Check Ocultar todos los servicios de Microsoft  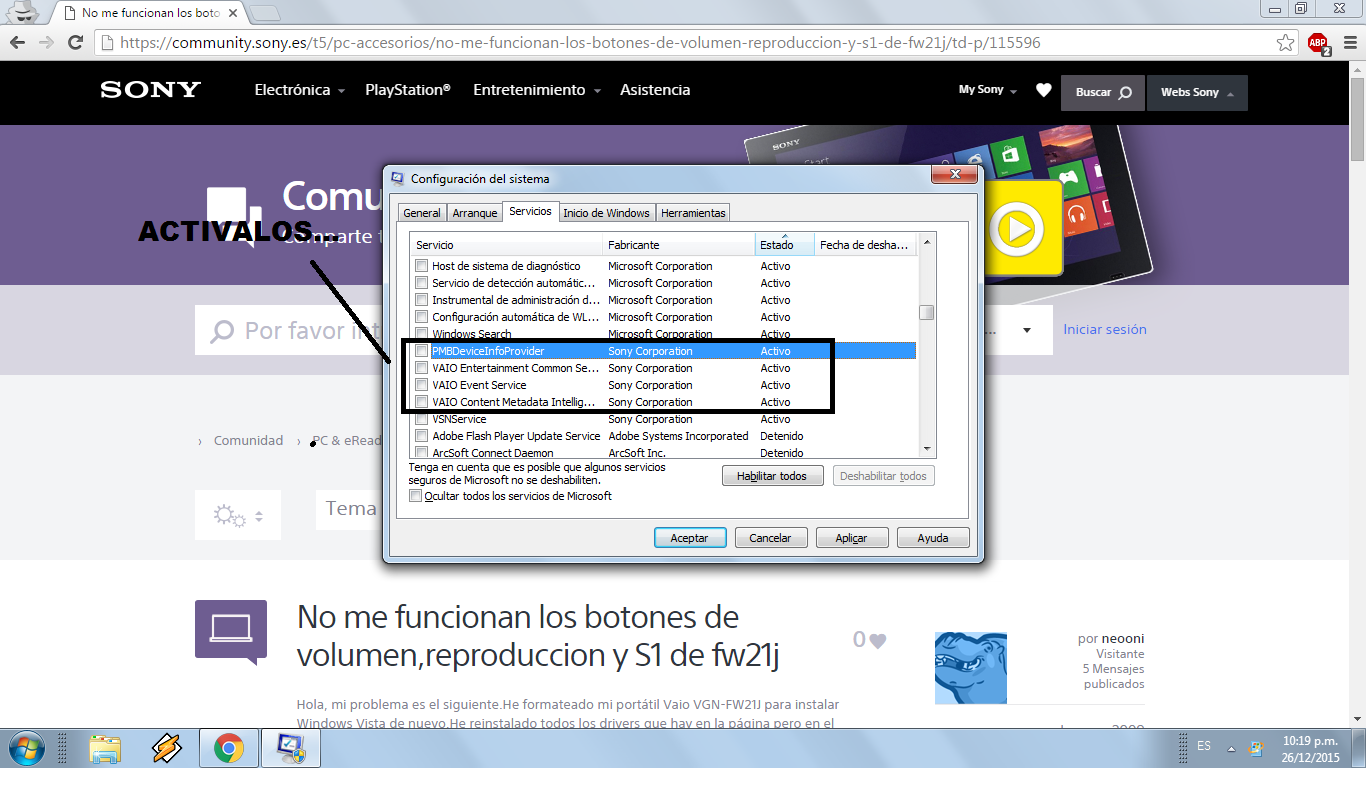[x=416, y=496]
